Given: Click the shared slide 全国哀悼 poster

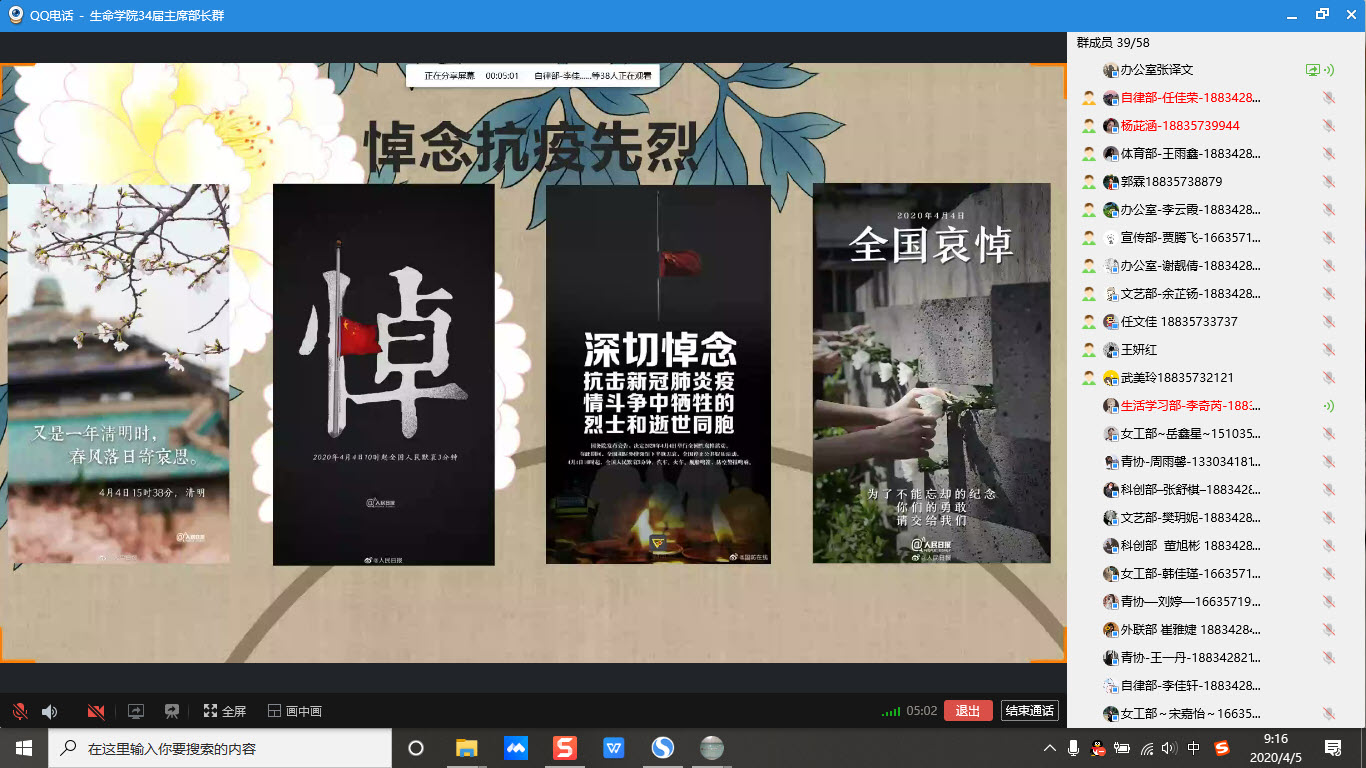Looking at the screenshot, I should click(932, 373).
